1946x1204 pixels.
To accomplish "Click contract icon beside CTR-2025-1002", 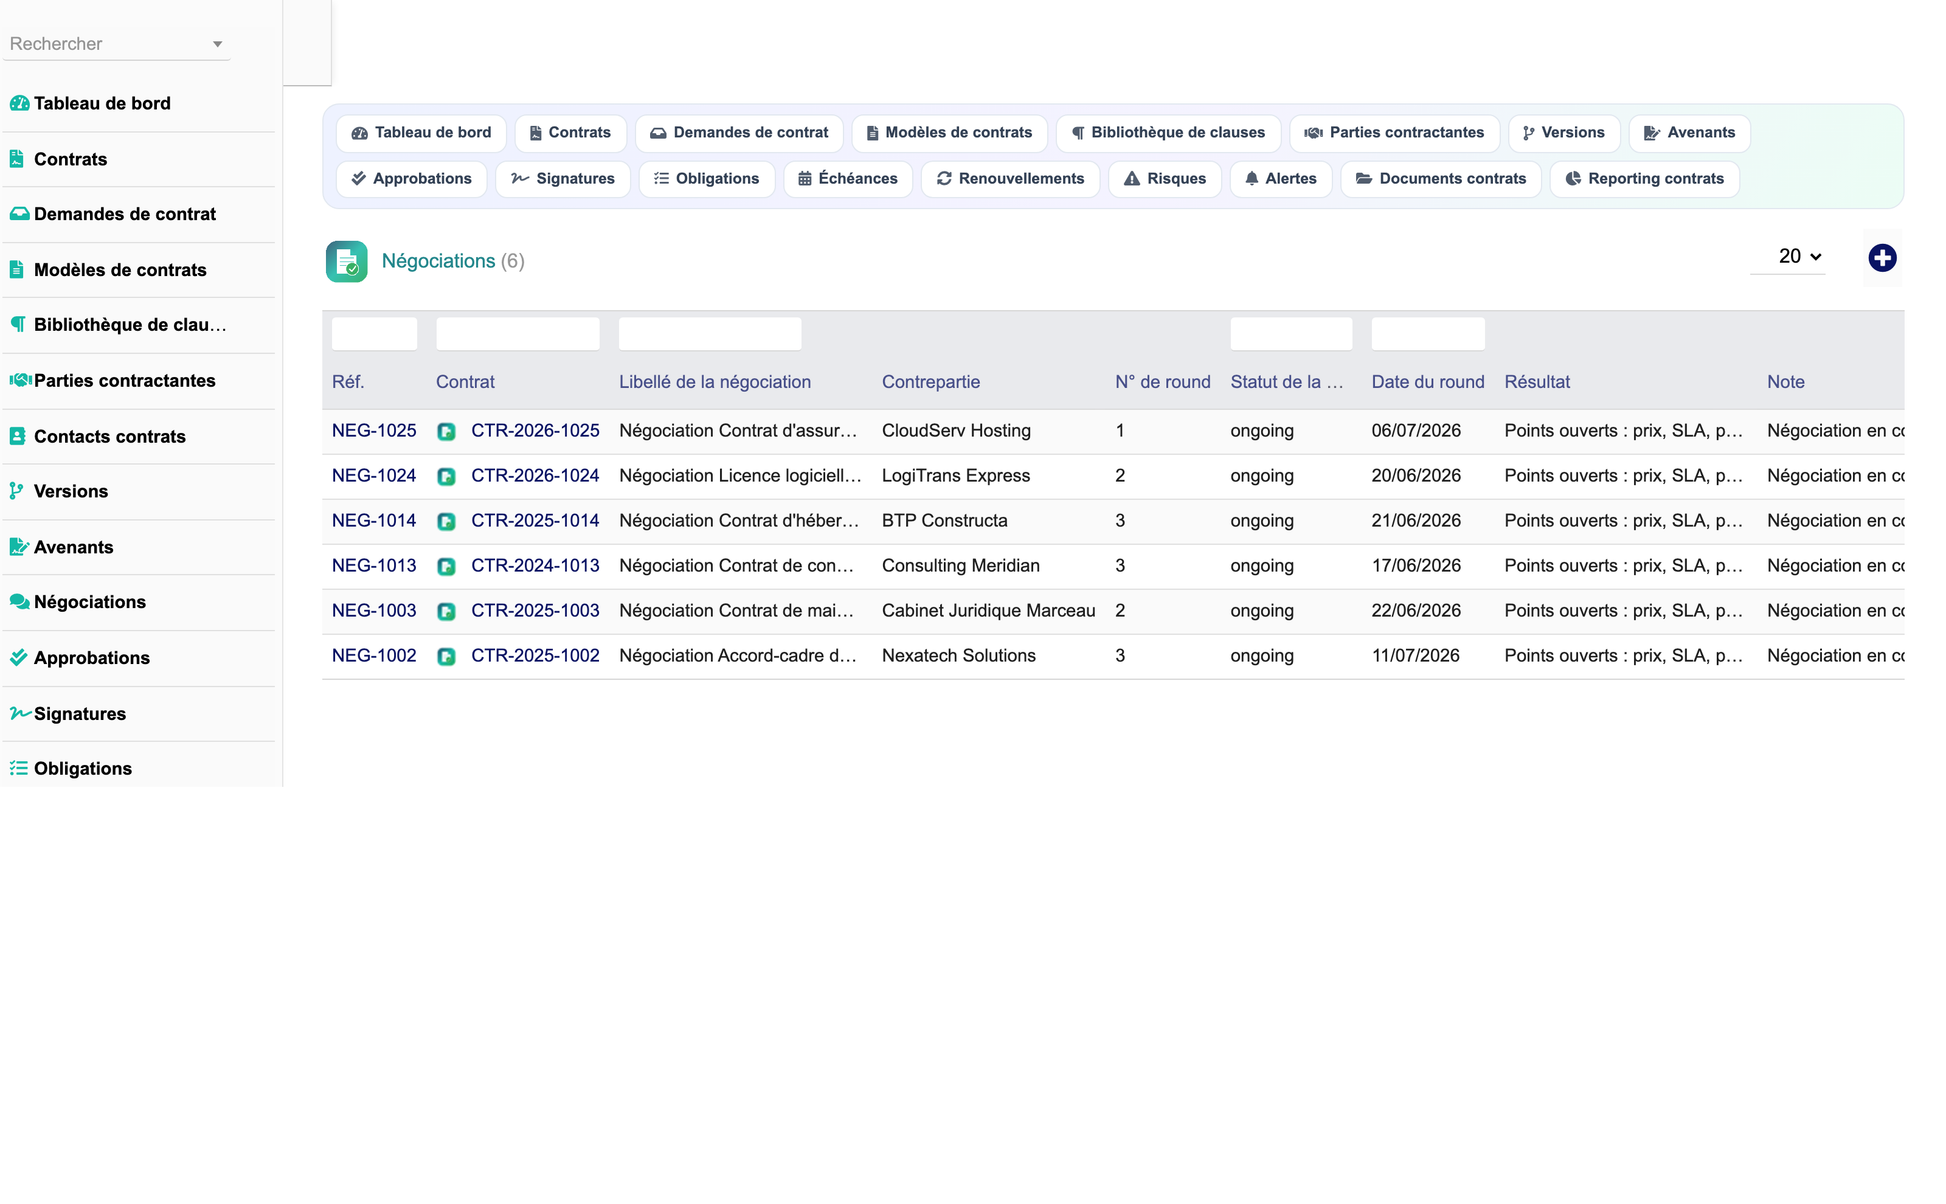I will pyautogui.click(x=446, y=657).
